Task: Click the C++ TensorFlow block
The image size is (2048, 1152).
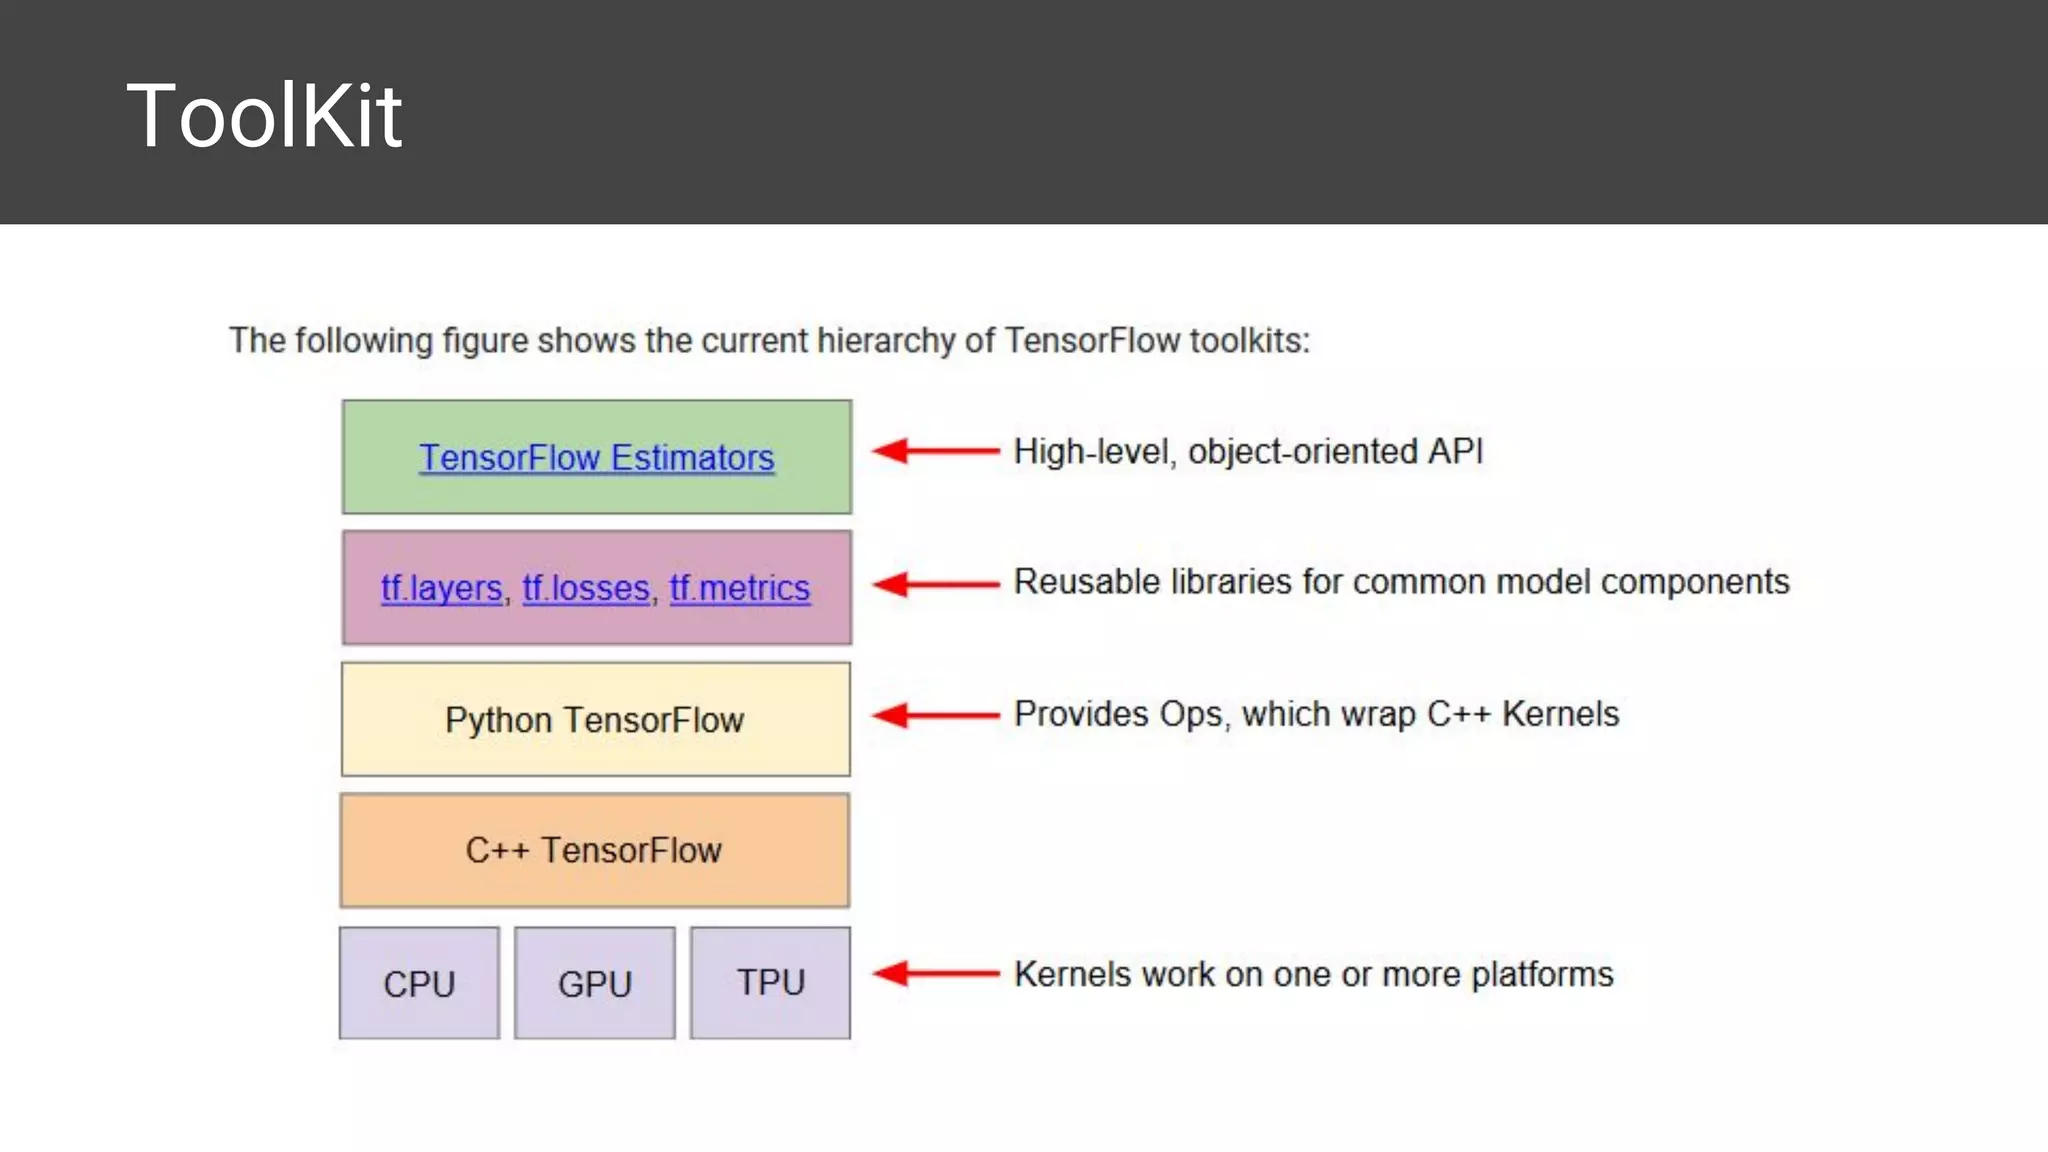Action: coord(594,851)
